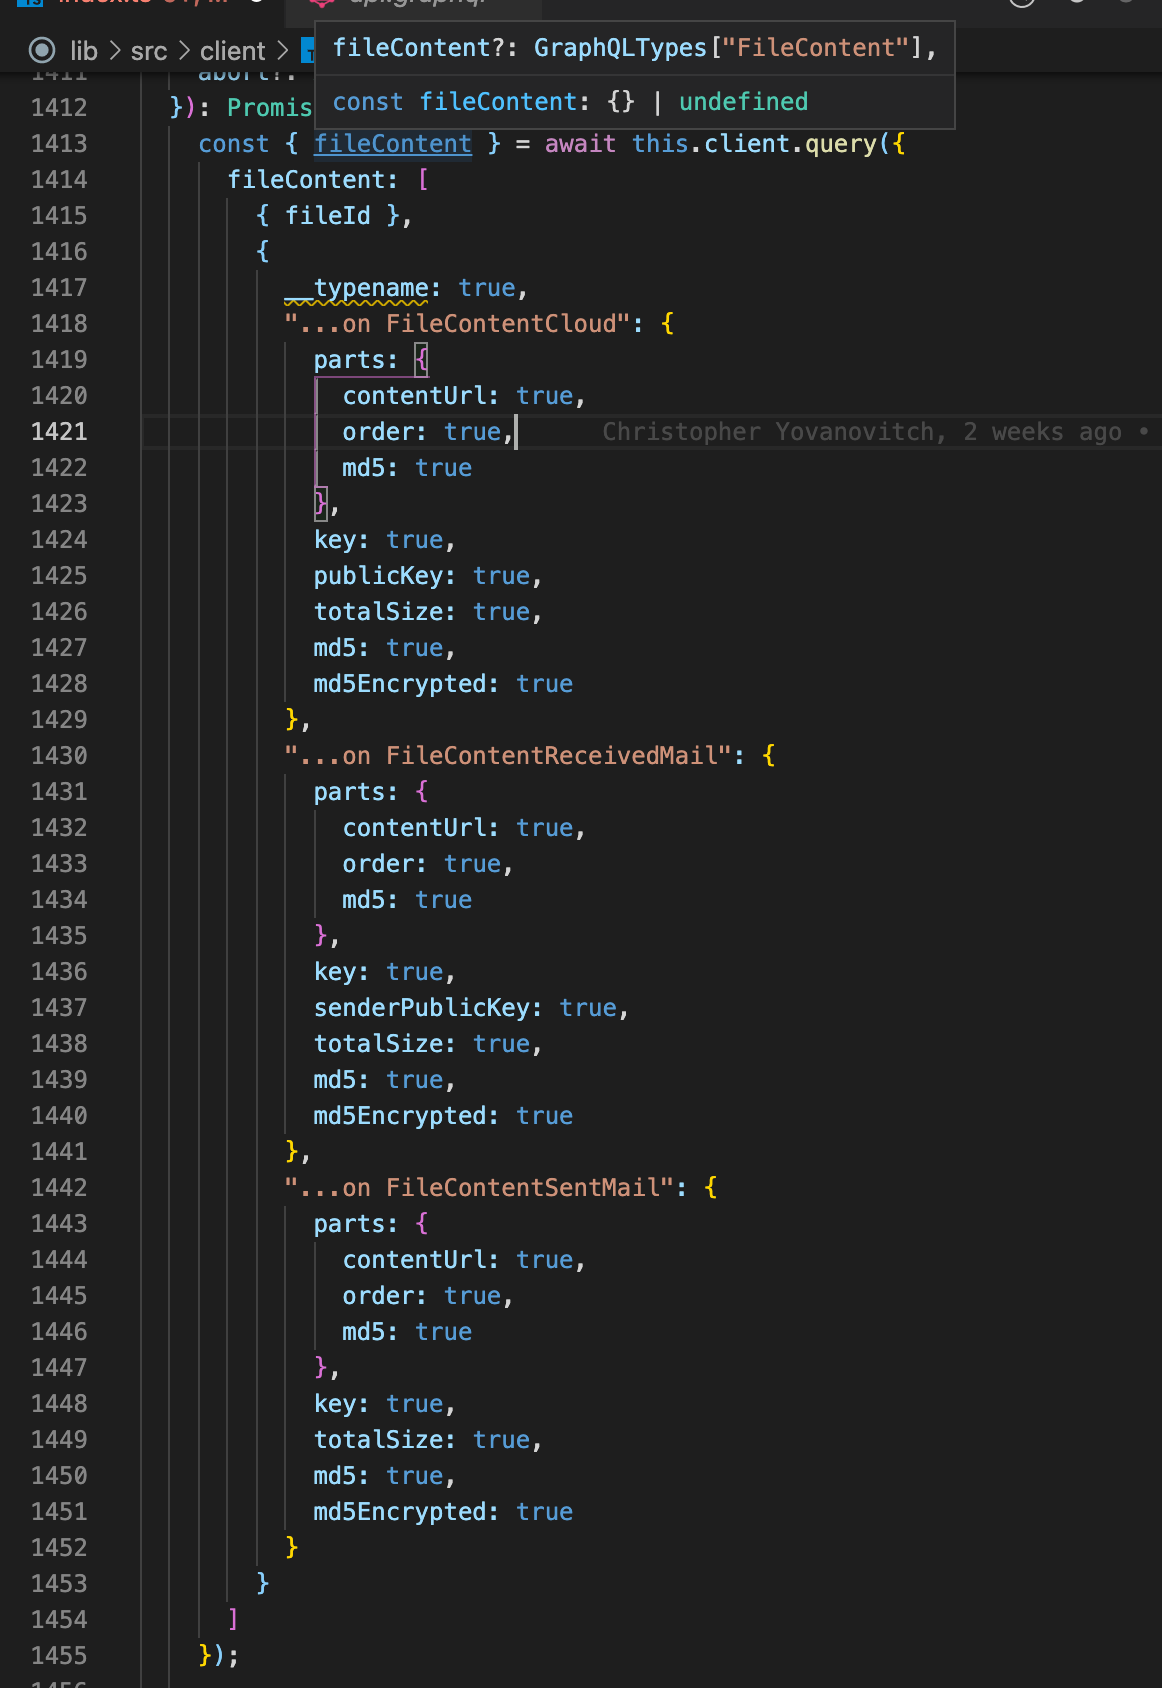This screenshot has height=1688, width=1162.
Task: Click 'md5' on line 1427
Action: point(335,648)
